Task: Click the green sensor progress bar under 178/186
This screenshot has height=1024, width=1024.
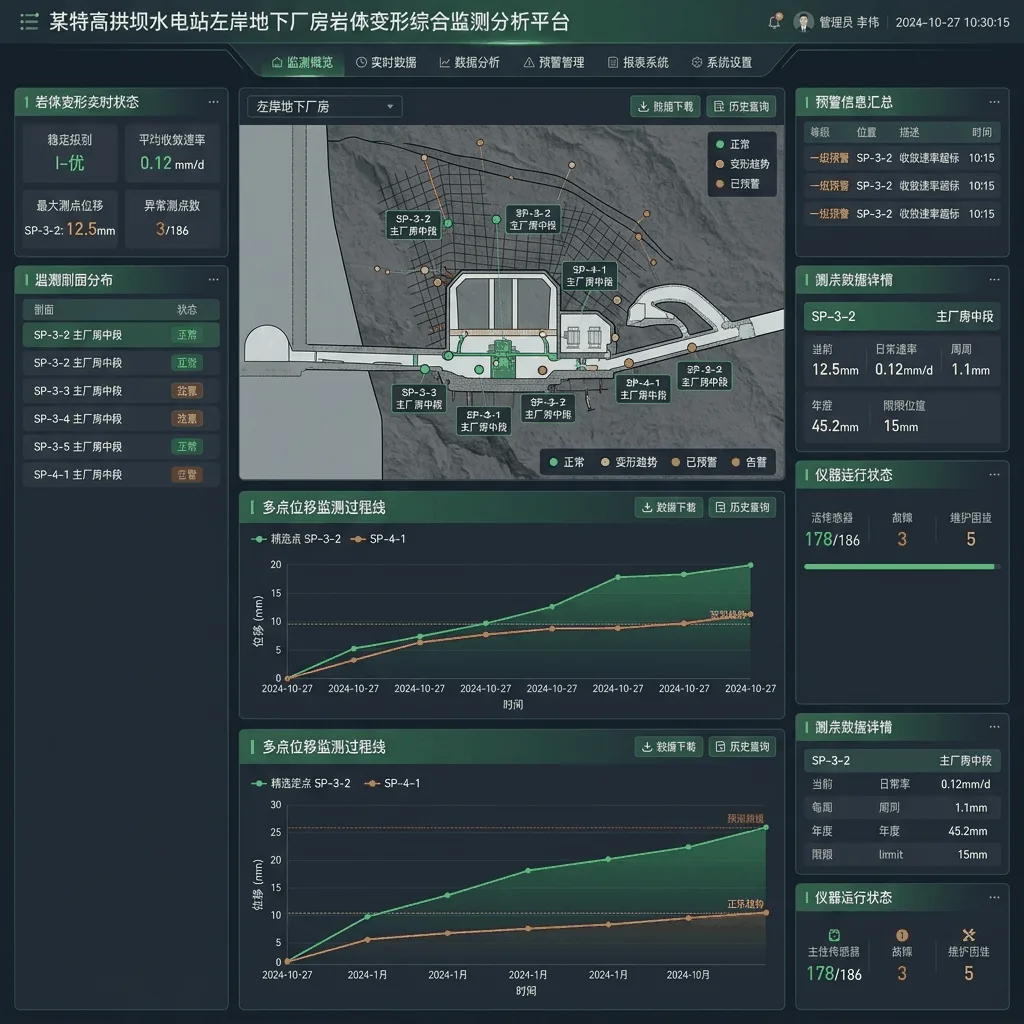Action: tap(902, 567)
